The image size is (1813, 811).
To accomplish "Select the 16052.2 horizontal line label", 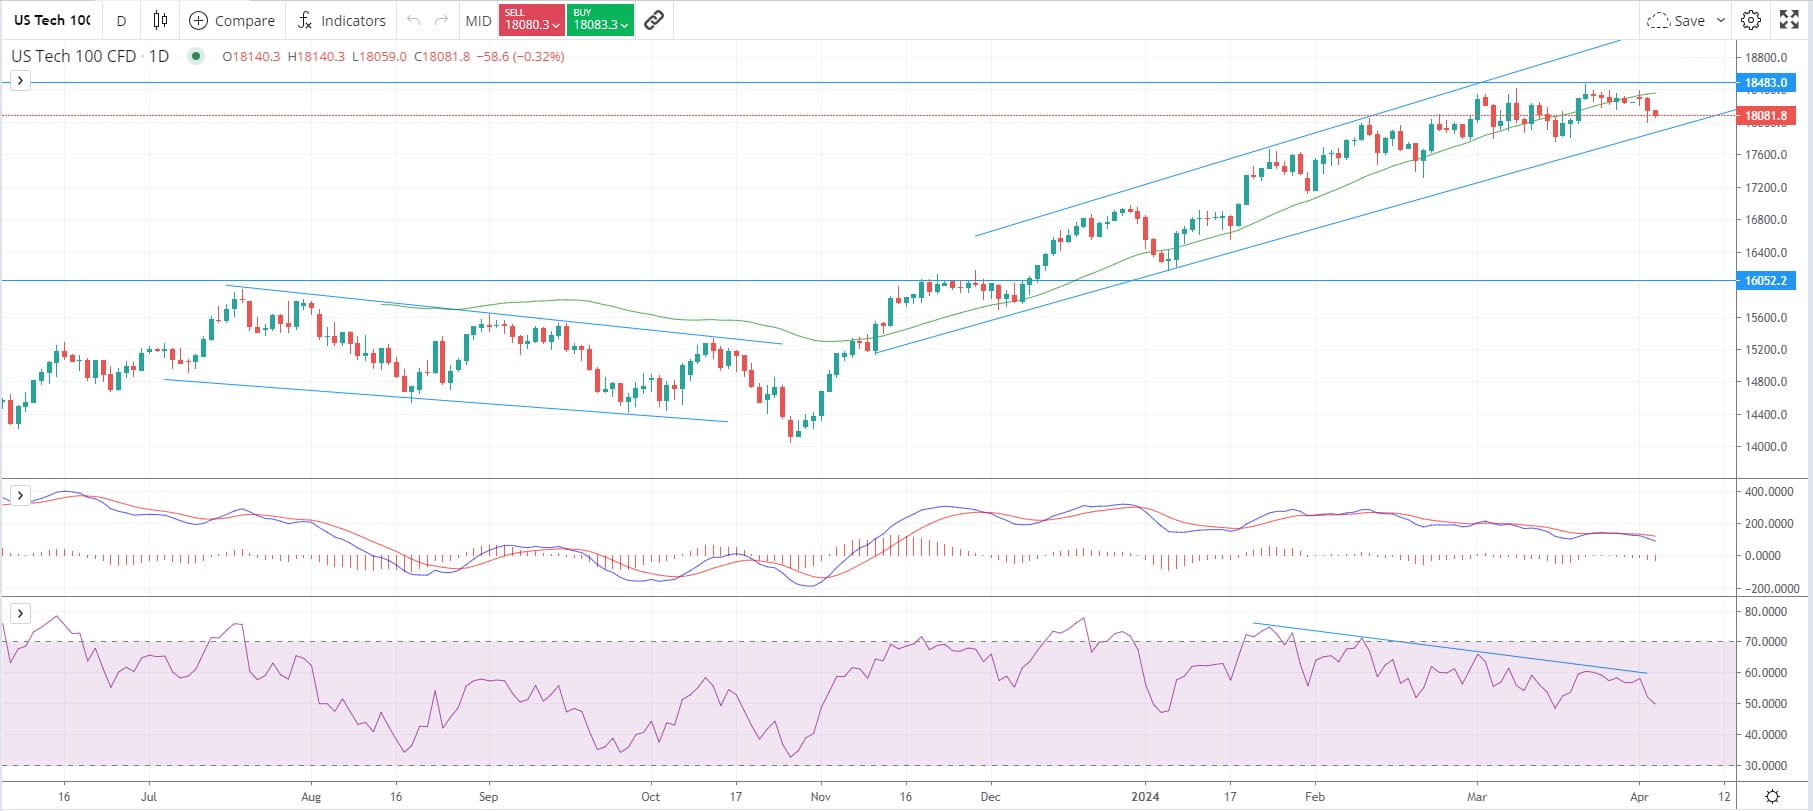I will [x=1765, y=281].
